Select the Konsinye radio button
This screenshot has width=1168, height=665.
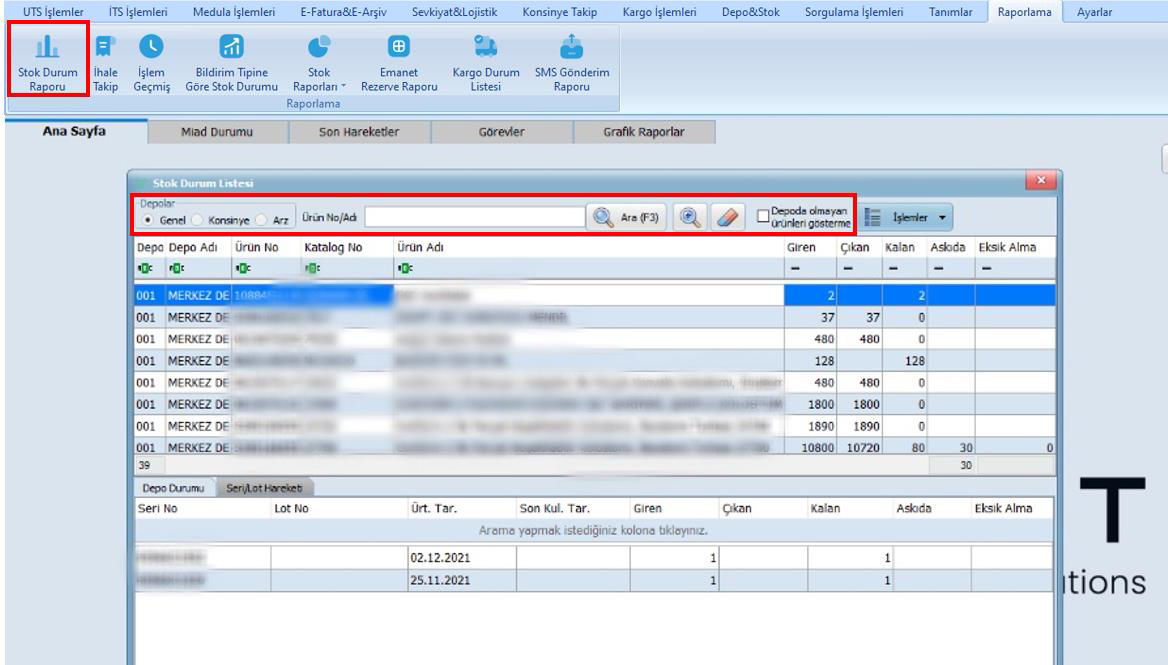(x=197, y=219)
